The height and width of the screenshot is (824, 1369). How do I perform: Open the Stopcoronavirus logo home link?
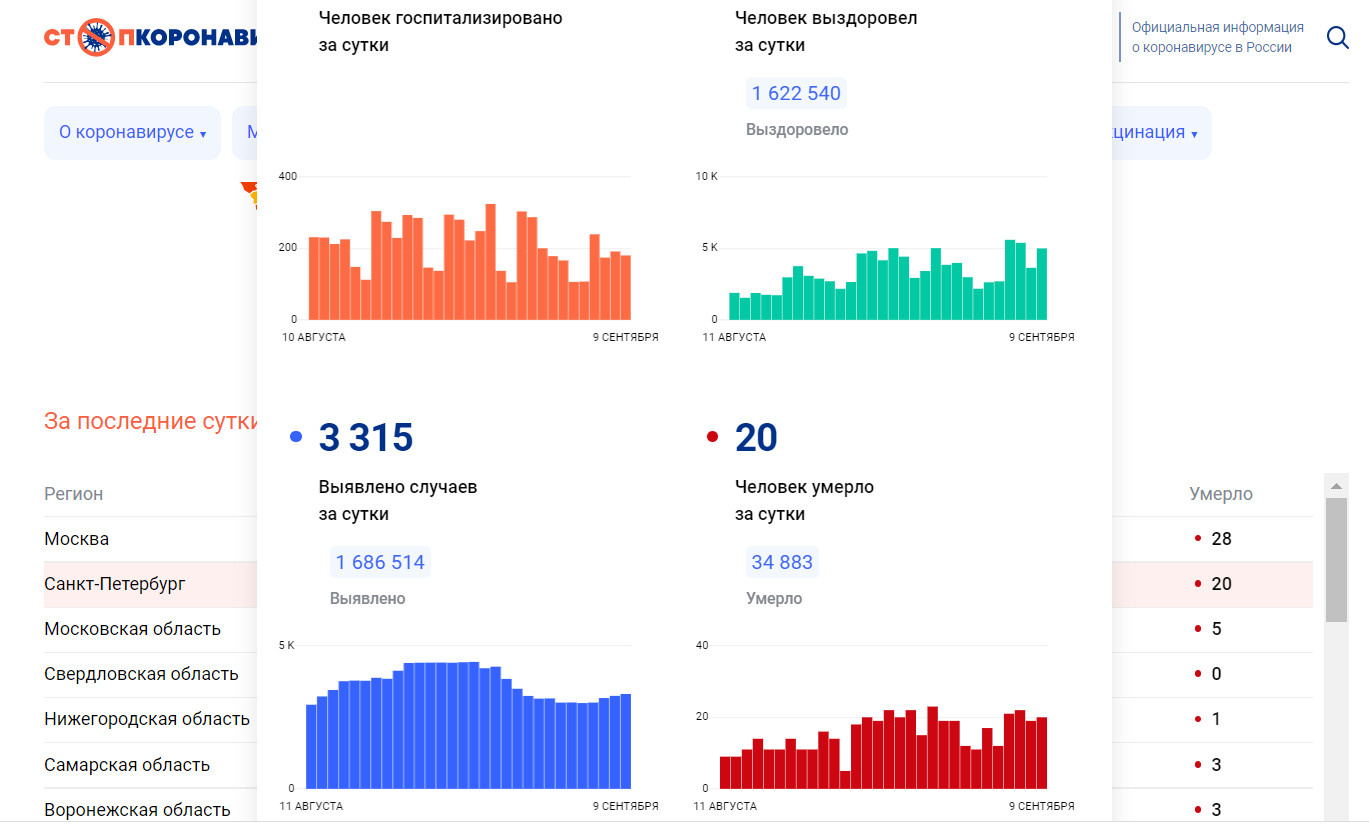[x=150, y=38]
